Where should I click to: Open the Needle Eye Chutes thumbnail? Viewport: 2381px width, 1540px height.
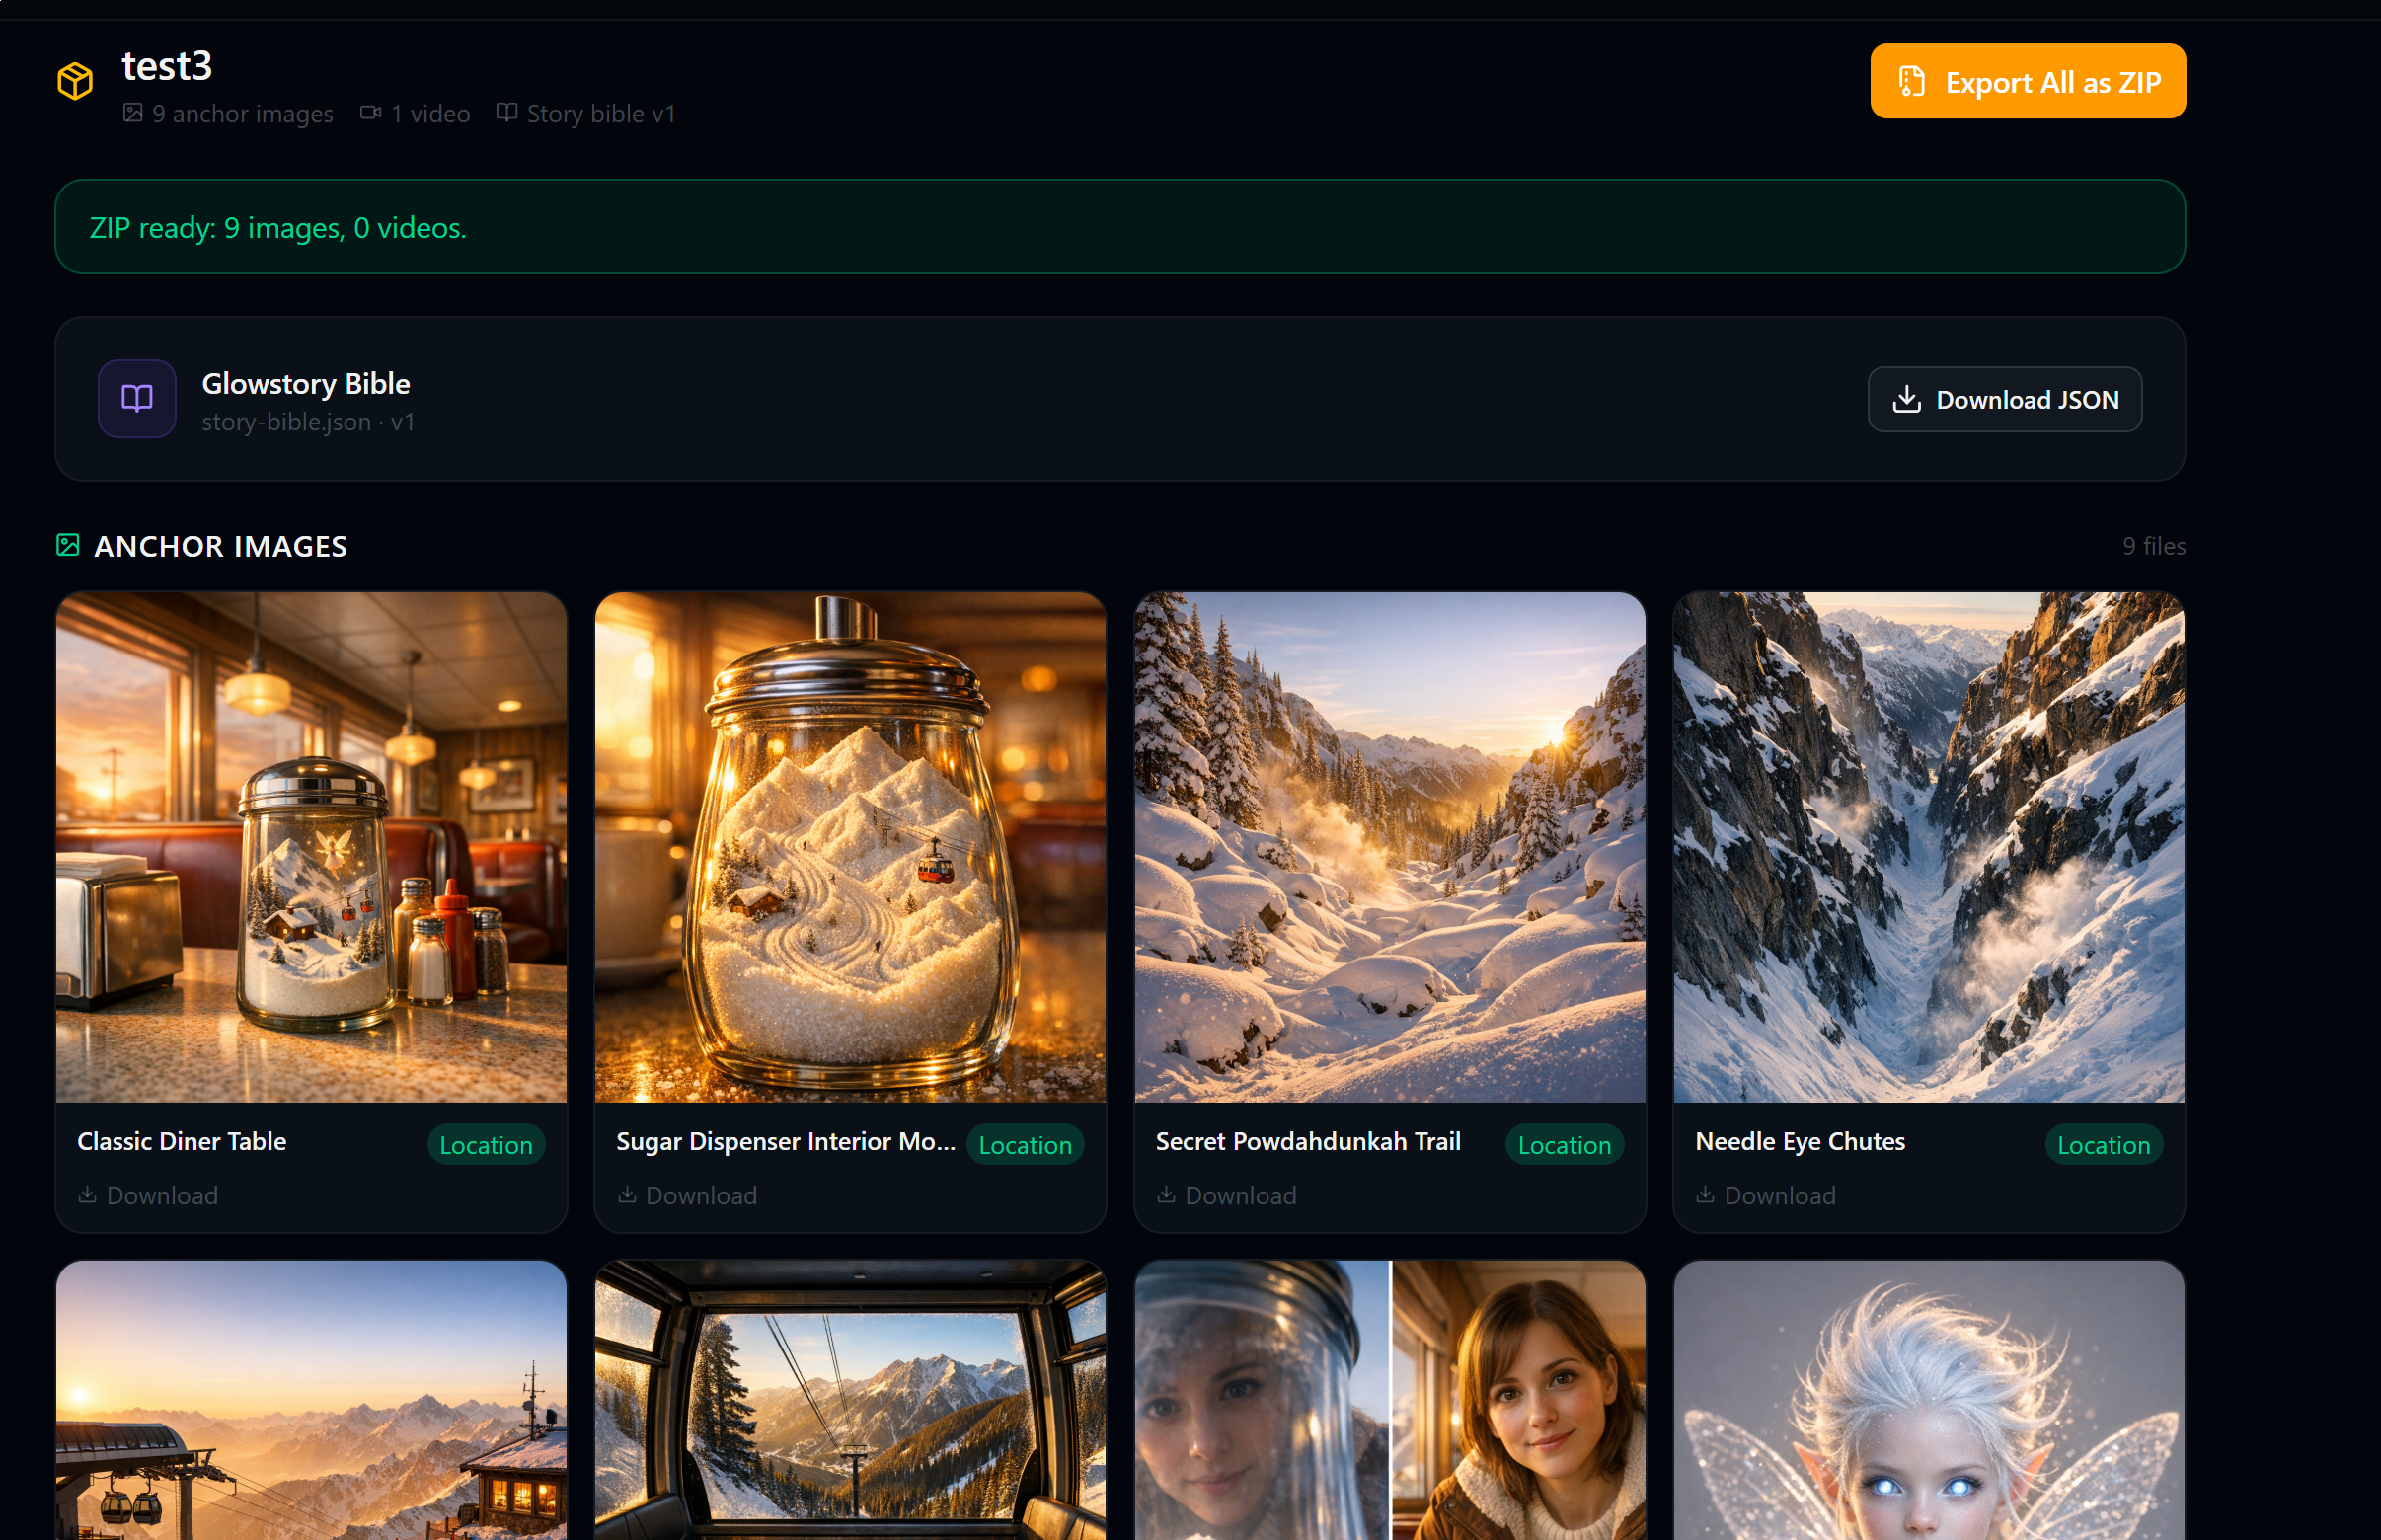click(x=1928, y=847)
